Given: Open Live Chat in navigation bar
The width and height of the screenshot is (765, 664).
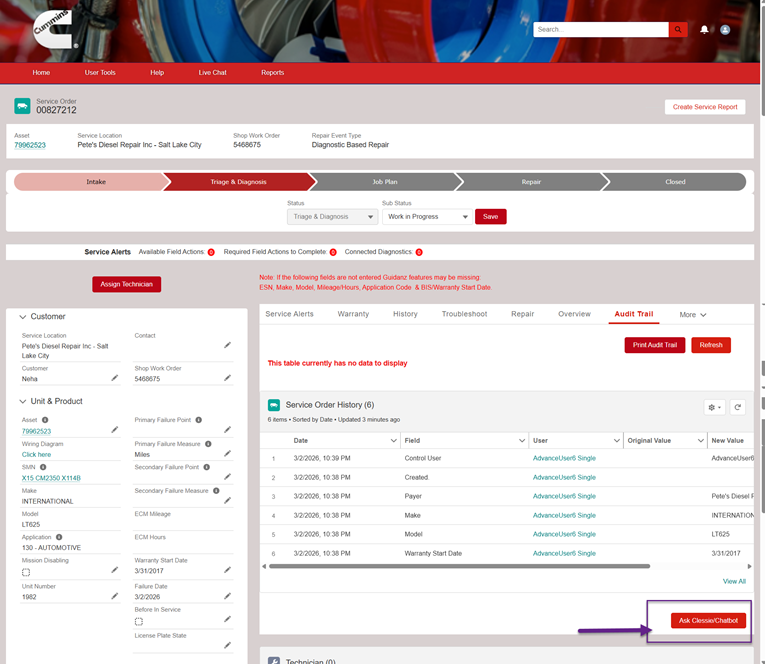Looking at the screenshot, I should (212, 73).
